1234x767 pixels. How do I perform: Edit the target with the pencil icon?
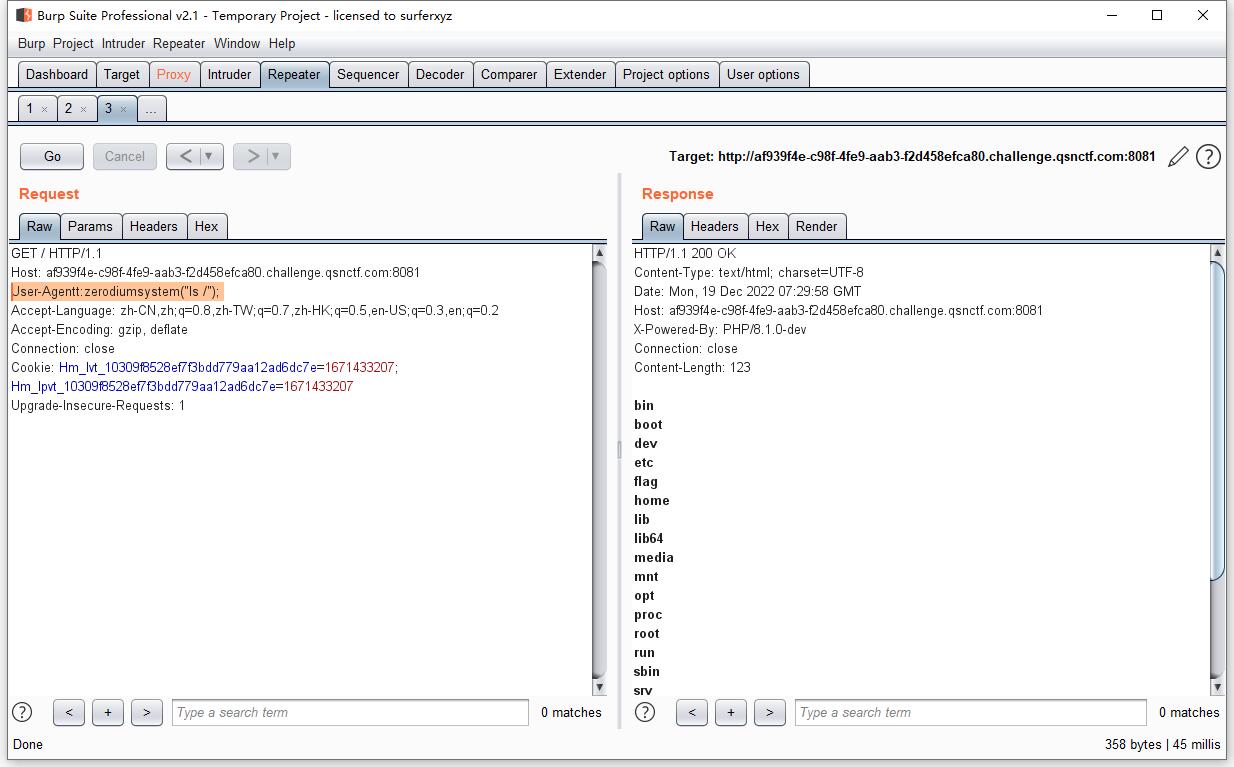[x=1179, y=156]
